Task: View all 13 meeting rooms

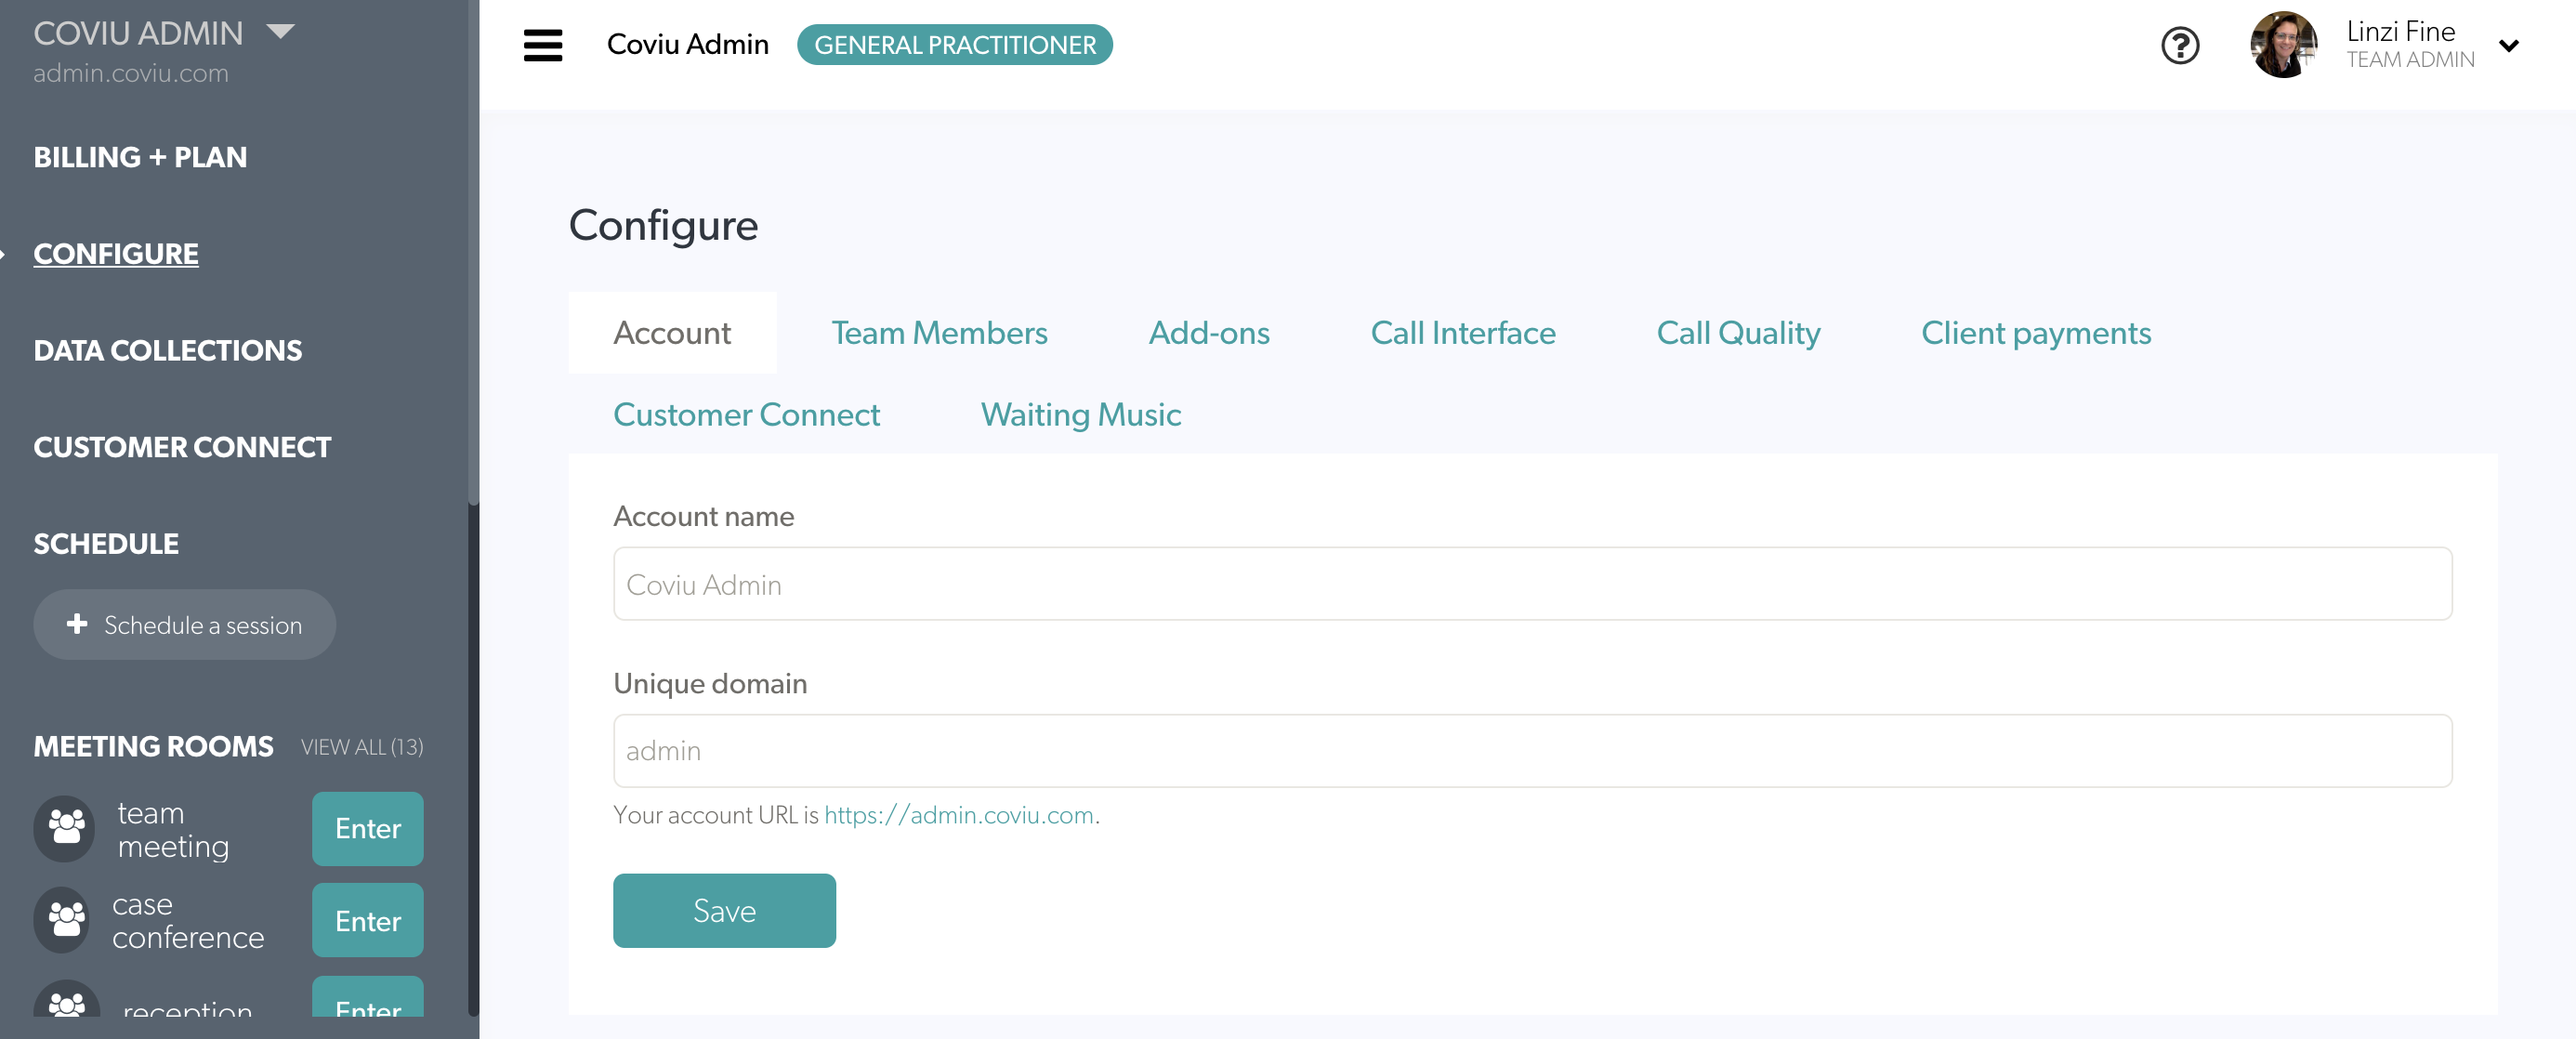Action: point(362,747)
